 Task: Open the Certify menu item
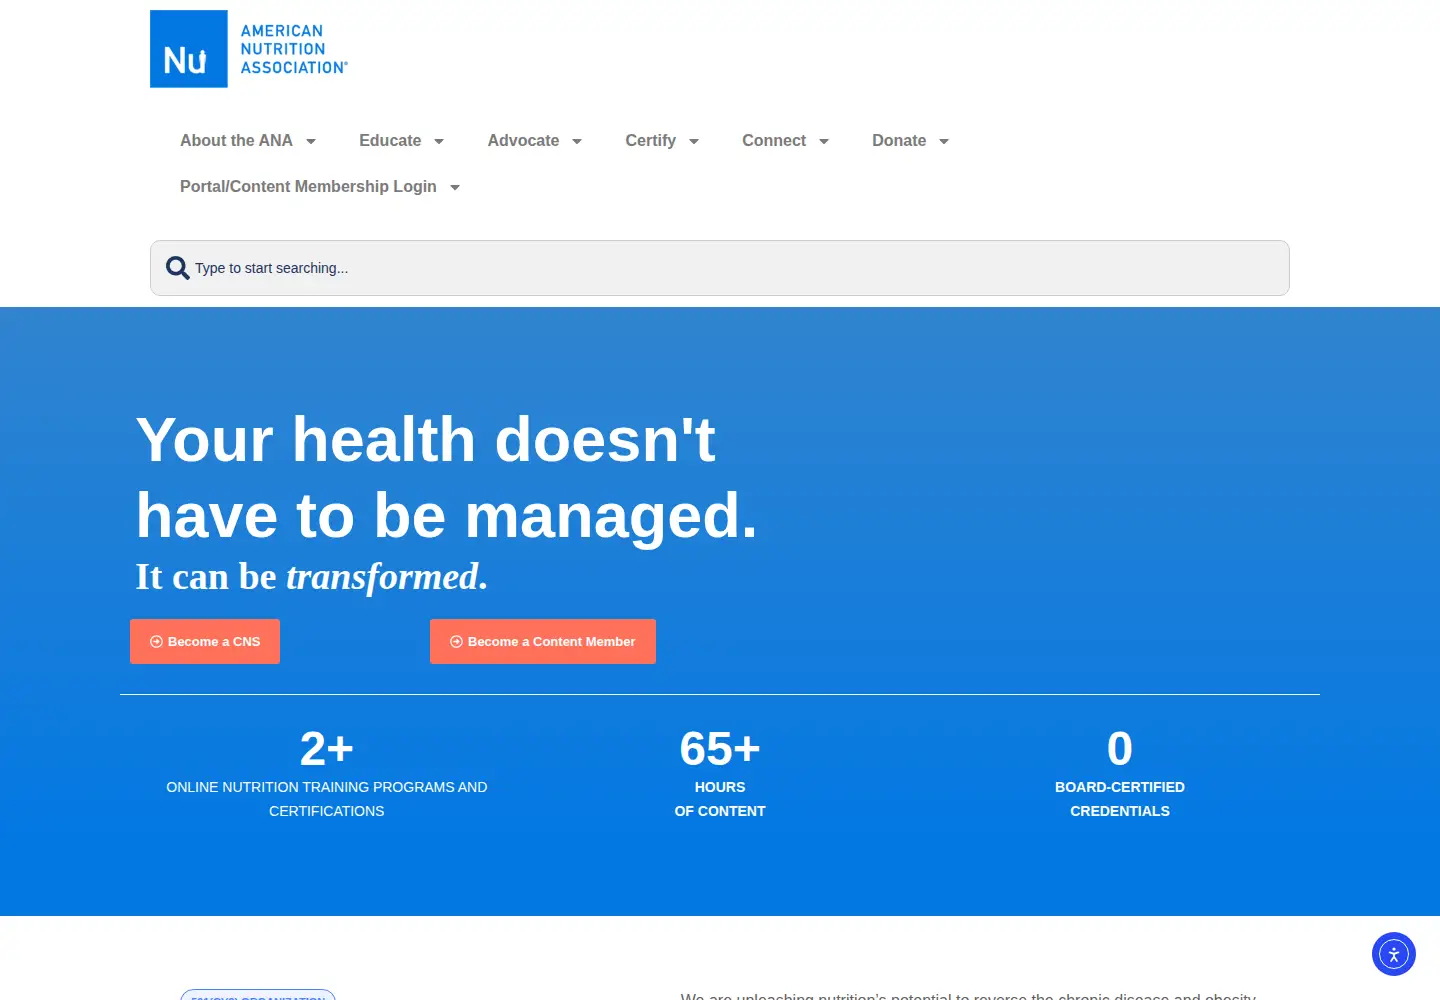pos(651,141)
